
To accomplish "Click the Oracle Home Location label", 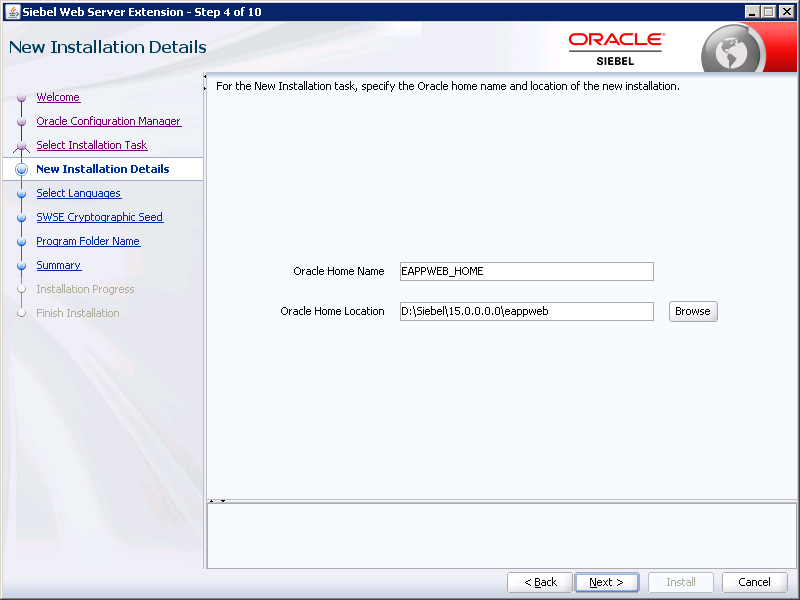I will [x=332, y=311].
